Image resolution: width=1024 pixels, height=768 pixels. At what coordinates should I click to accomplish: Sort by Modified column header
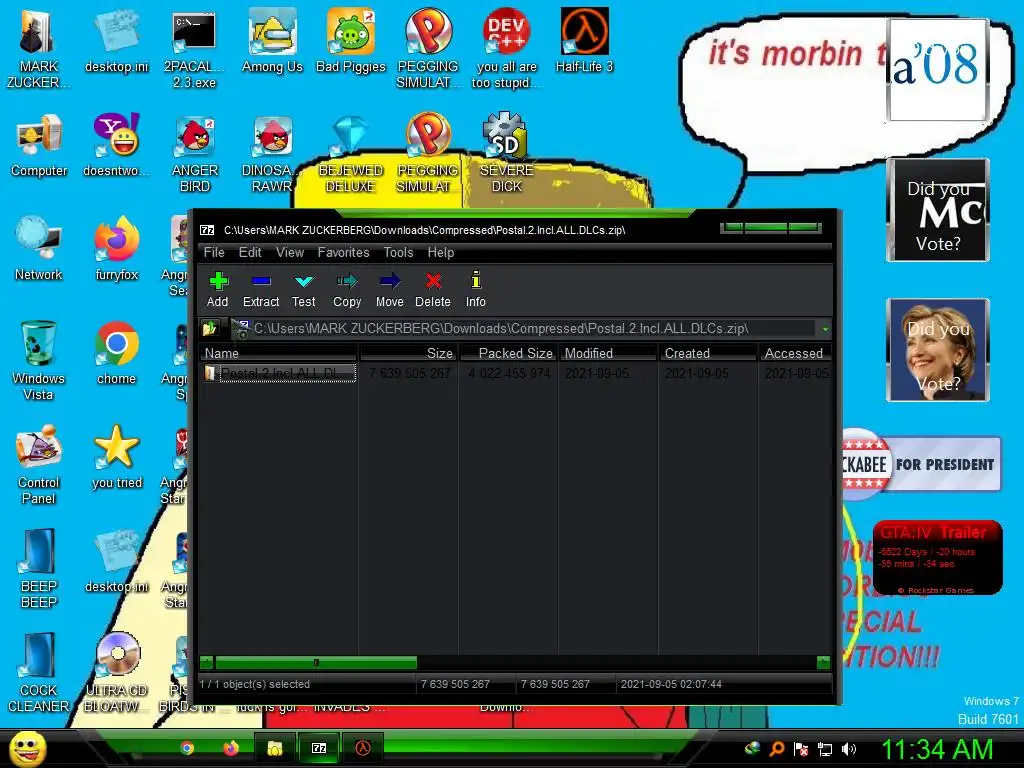(x=608, y=353)
